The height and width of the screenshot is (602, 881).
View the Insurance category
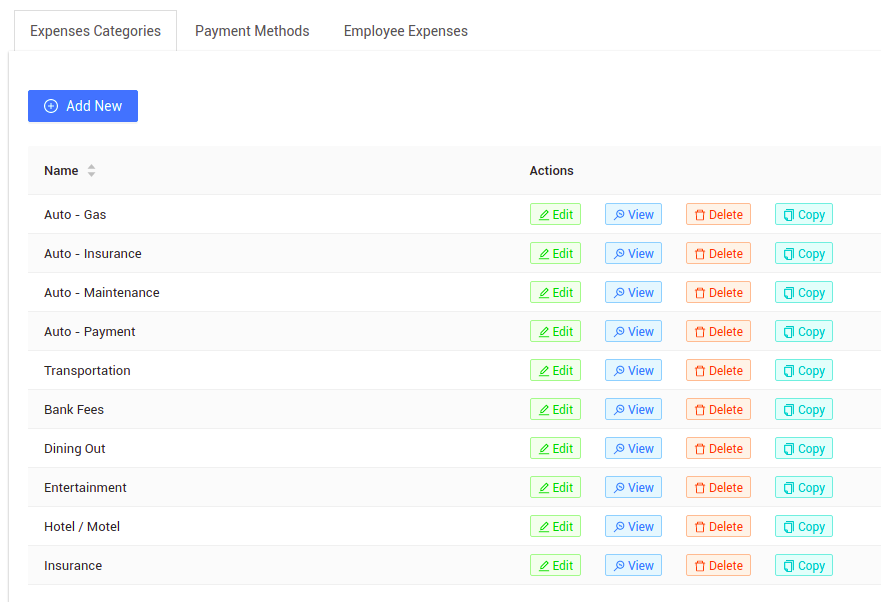633,565
